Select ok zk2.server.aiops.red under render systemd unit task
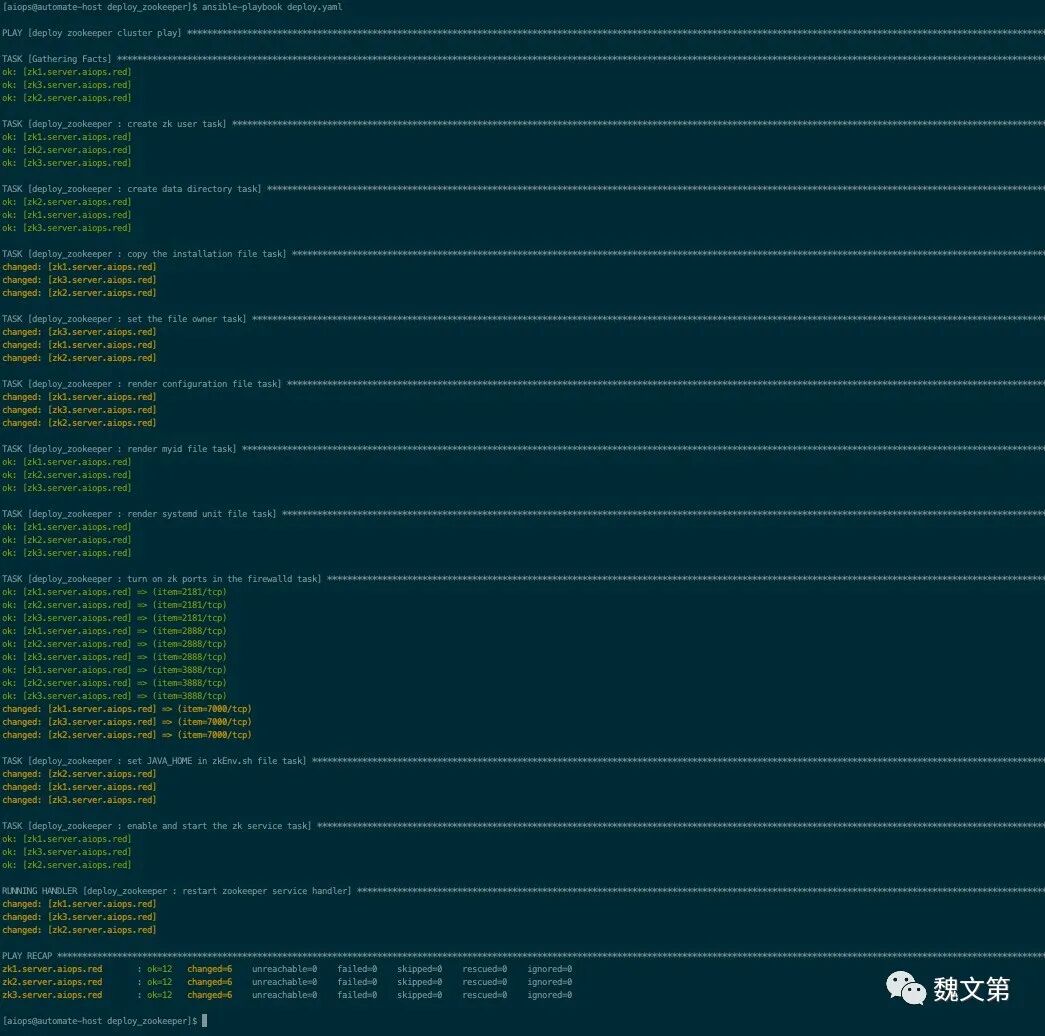Viewport: 1045px width, 1036px height. [67, 540]
